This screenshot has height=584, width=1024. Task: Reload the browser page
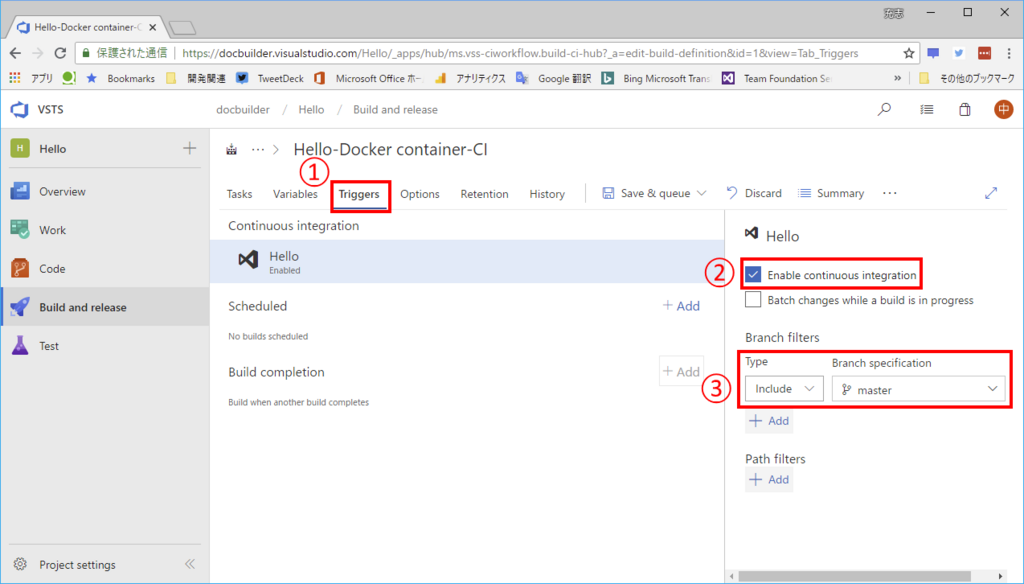pyautogui.click(x=60, y=54)
